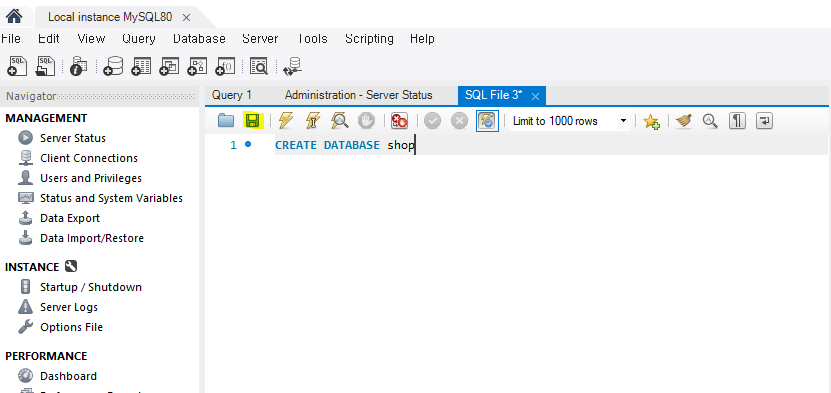Search table data icon
The height and width of the screenshot is (393, 831).
coord(259,66)
